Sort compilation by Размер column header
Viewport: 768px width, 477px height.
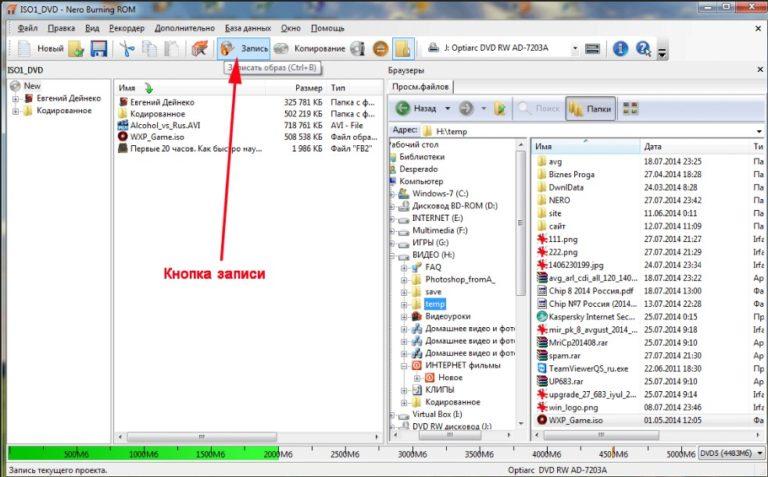(308, 88)
